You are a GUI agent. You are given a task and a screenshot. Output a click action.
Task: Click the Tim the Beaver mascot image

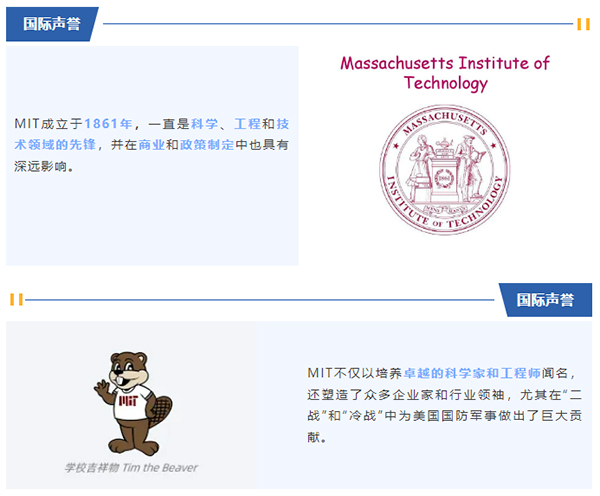tap(134, 403)
